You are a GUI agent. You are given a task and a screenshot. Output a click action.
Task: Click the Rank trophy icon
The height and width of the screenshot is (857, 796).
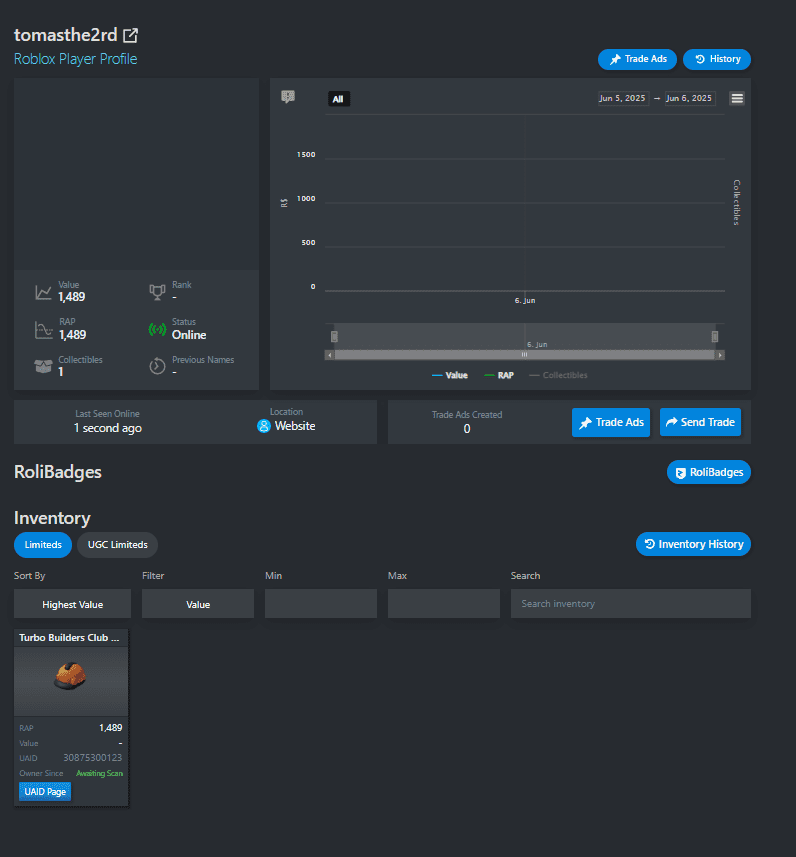[x=157, y=292]
